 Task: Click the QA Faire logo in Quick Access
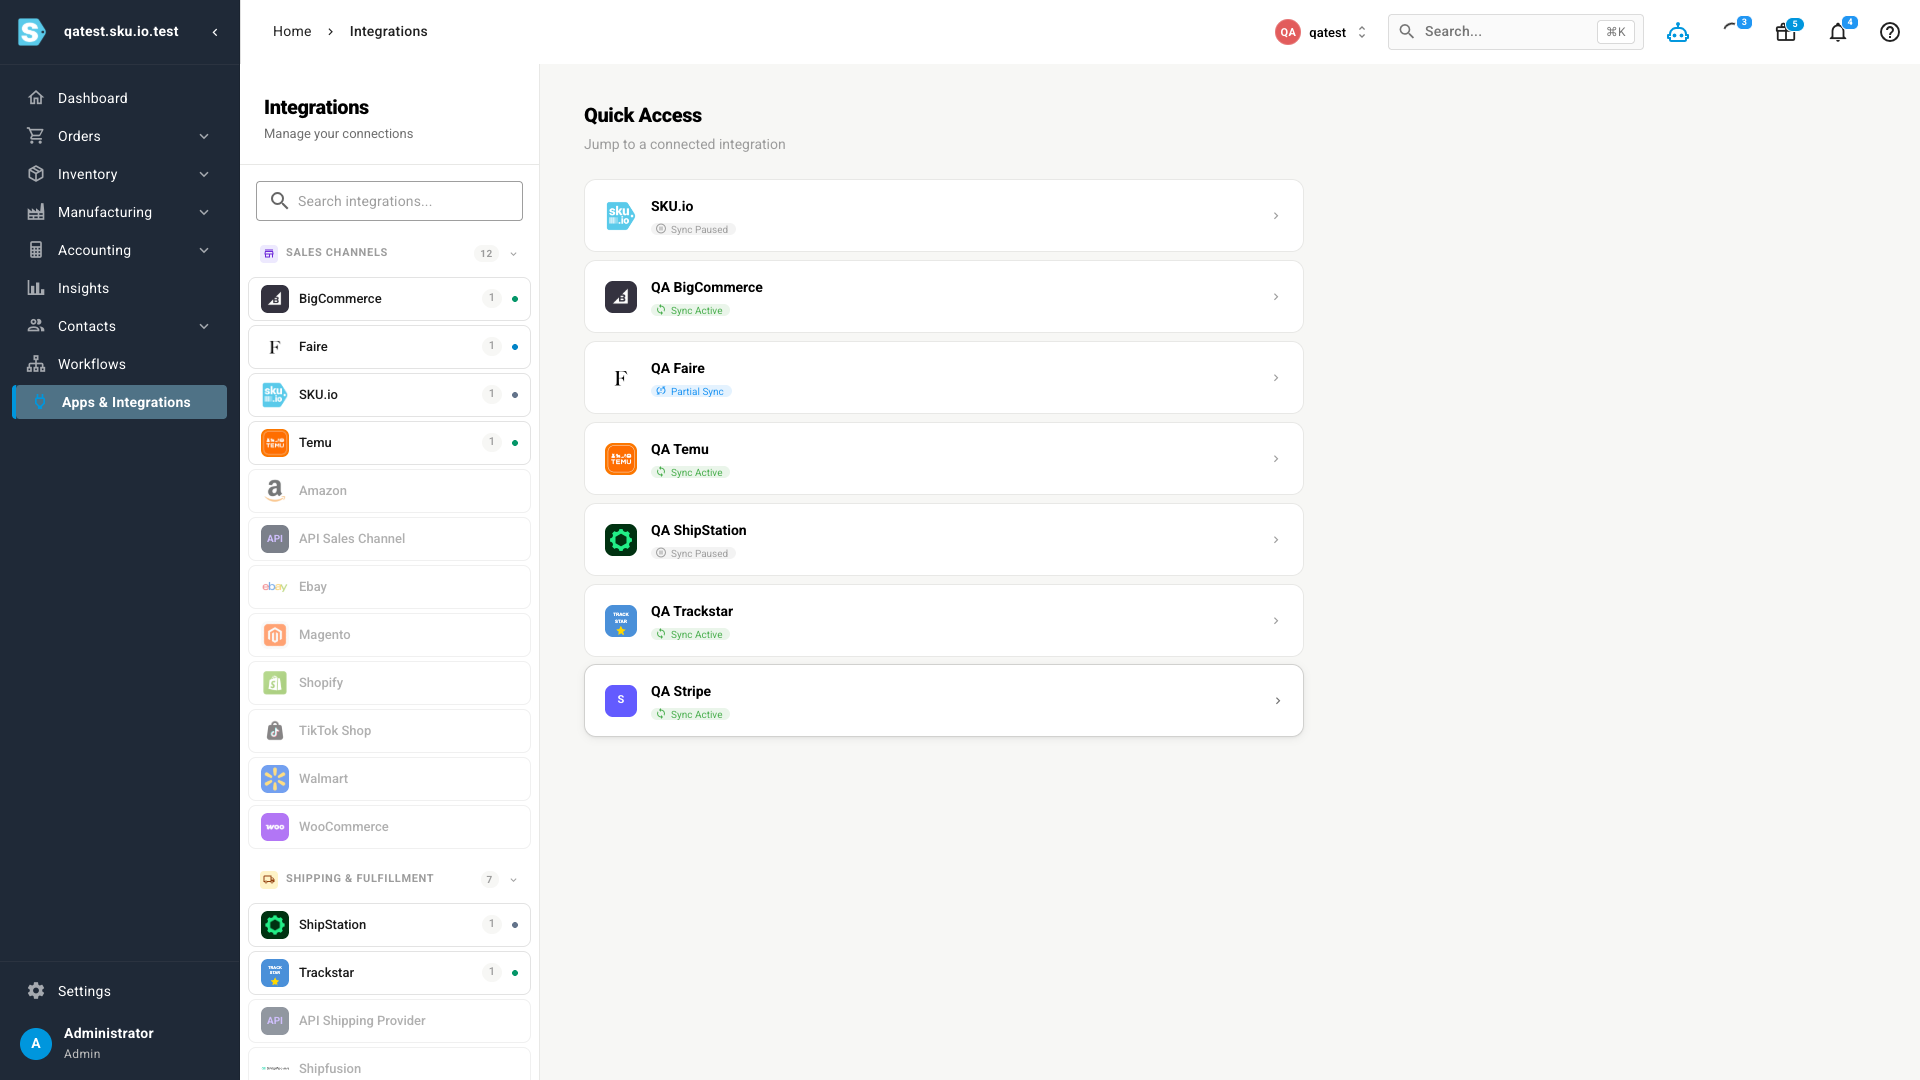coord(621,378)
